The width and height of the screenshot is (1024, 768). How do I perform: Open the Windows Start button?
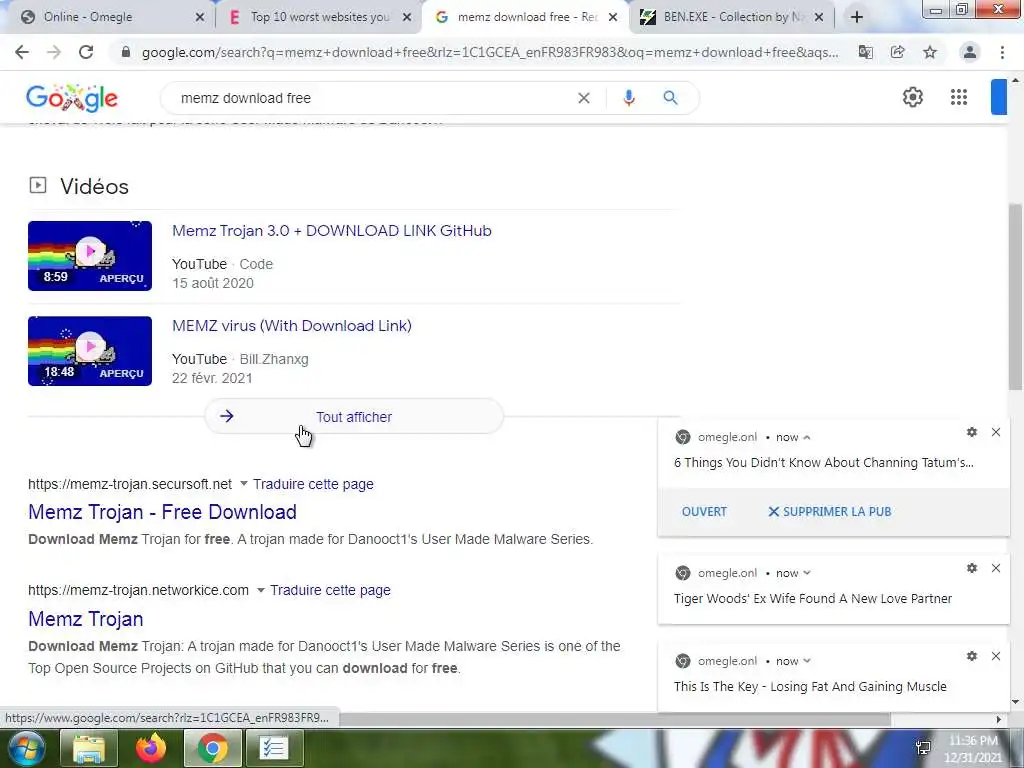[x=26, y=748]
